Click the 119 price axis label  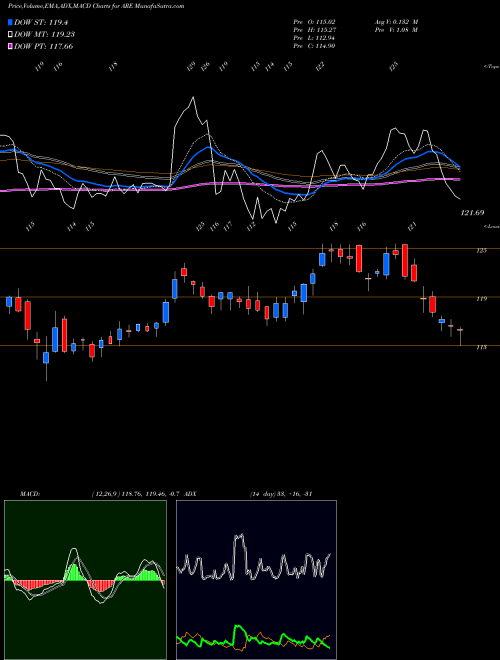(481, 299)
